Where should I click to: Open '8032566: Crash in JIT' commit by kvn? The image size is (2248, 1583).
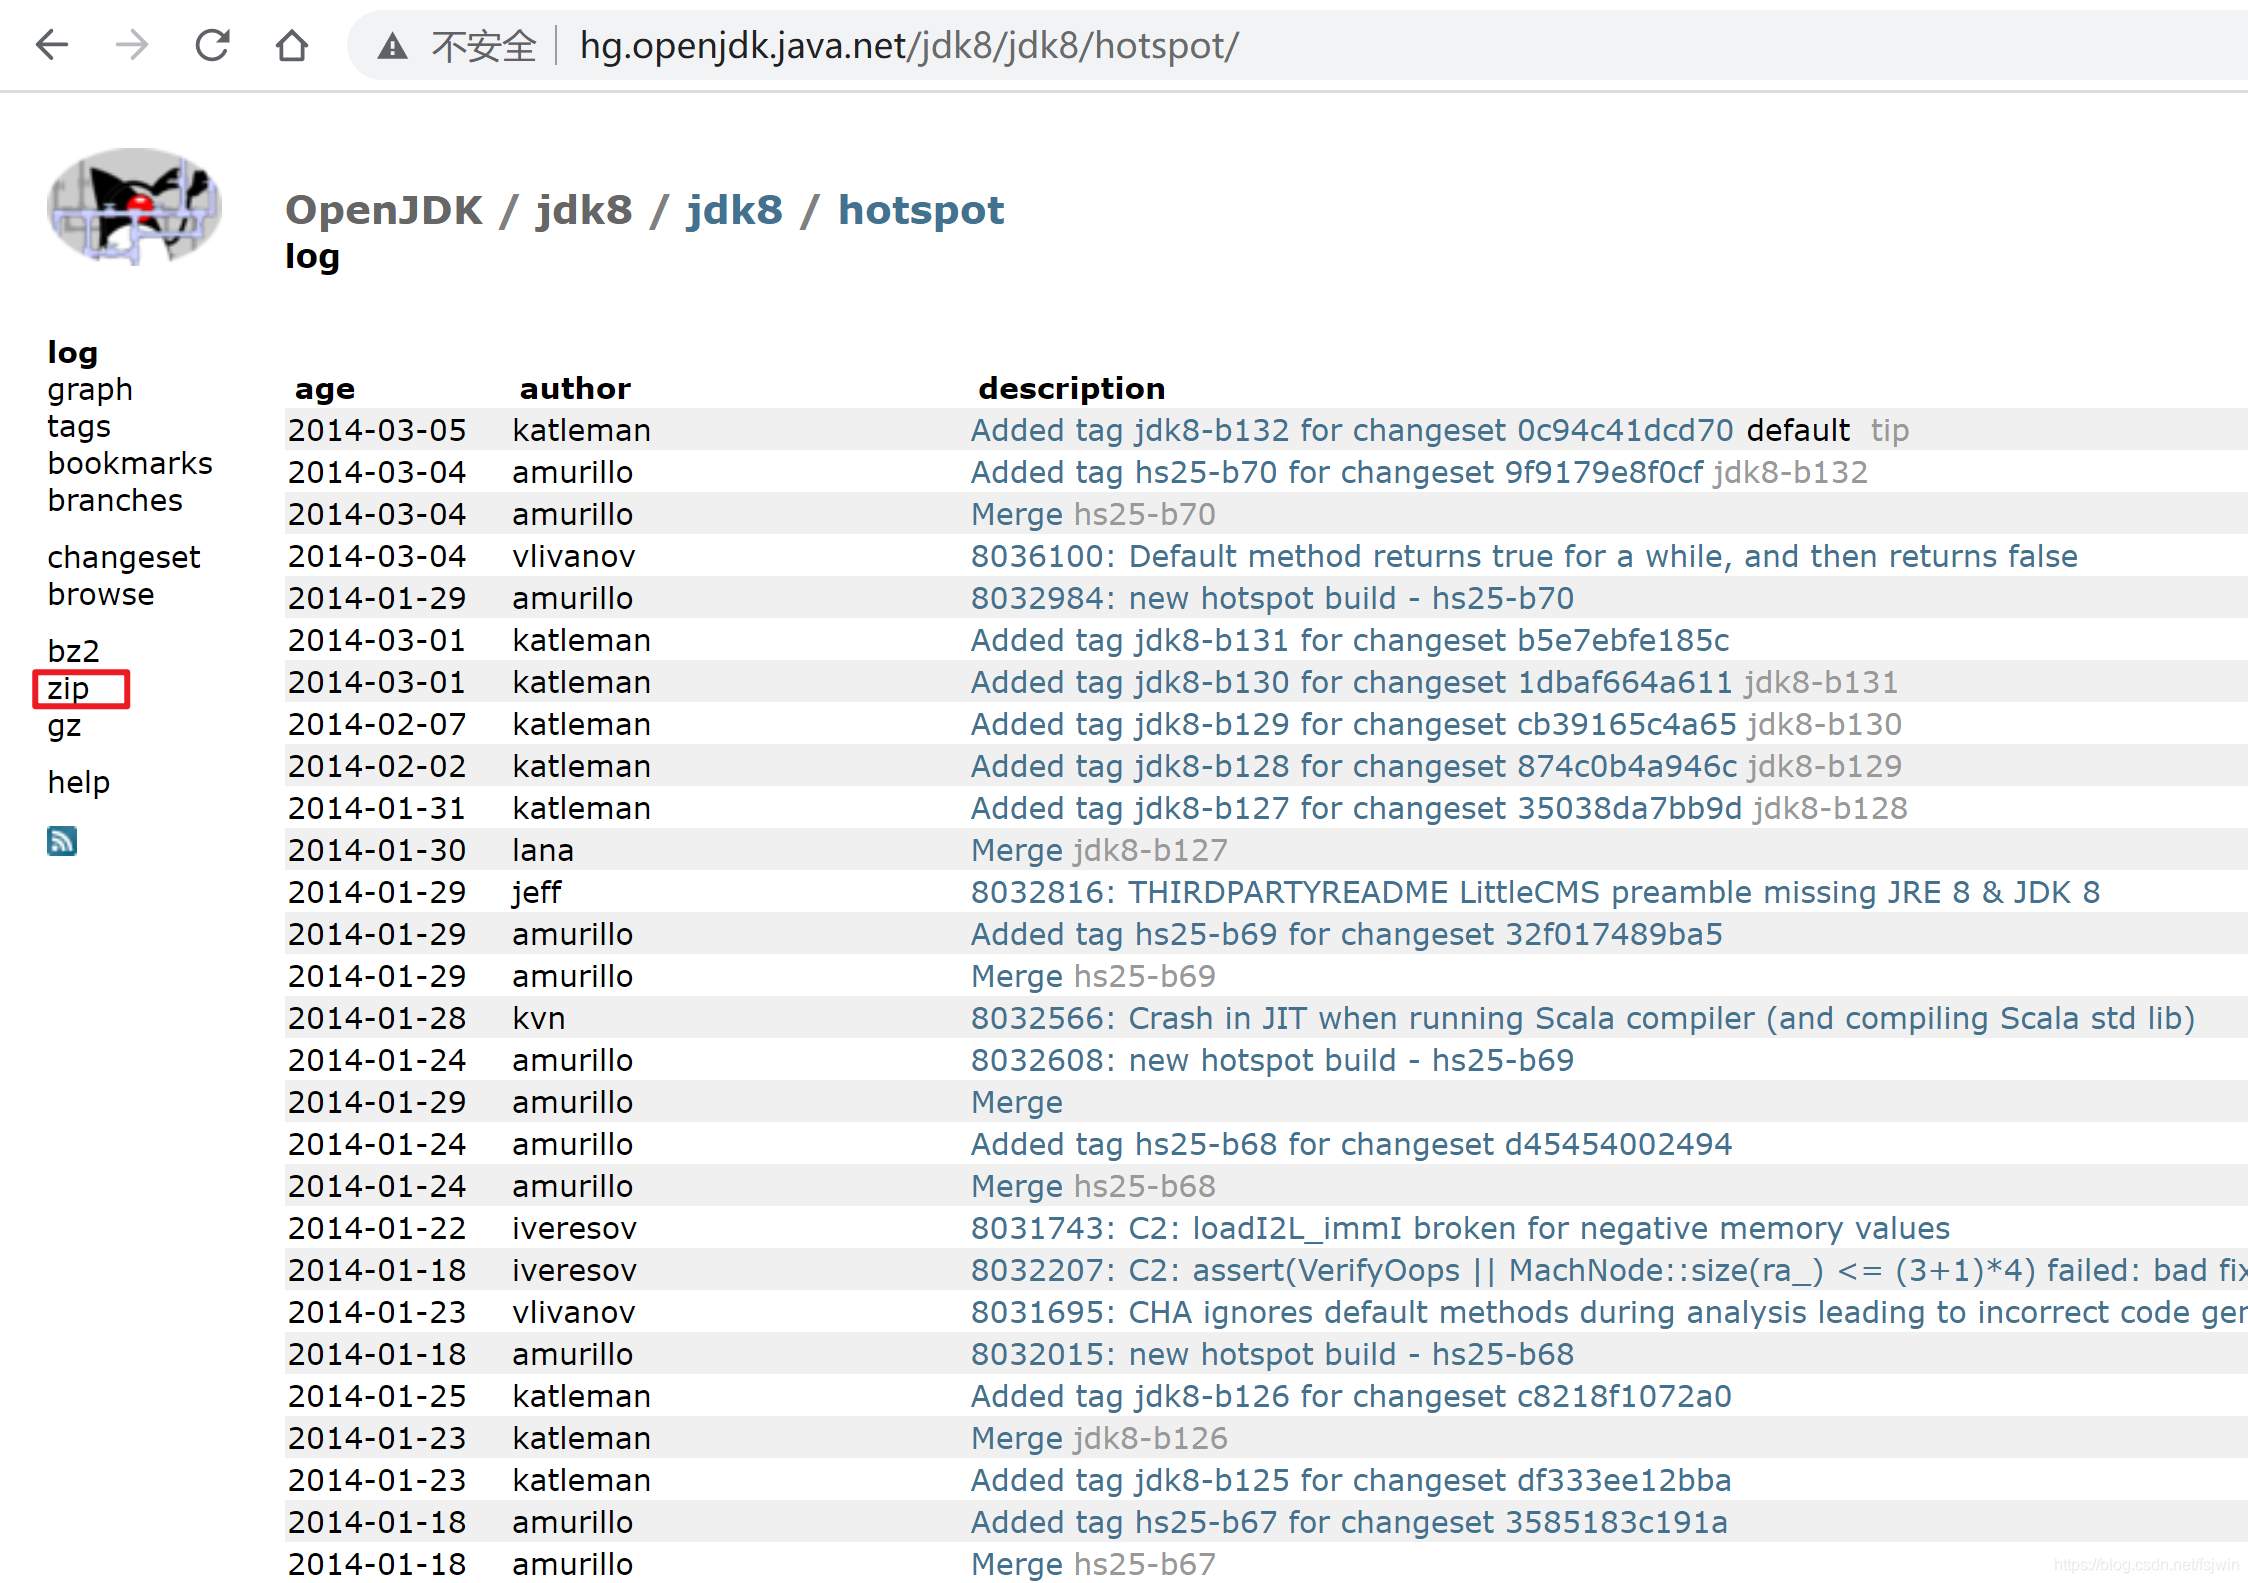pyautogui.click(x=1583, y=1018)
